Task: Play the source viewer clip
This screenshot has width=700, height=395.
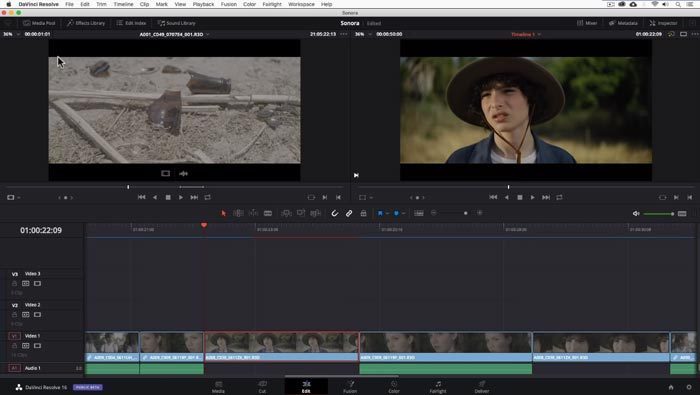Action: coord(181,197)
